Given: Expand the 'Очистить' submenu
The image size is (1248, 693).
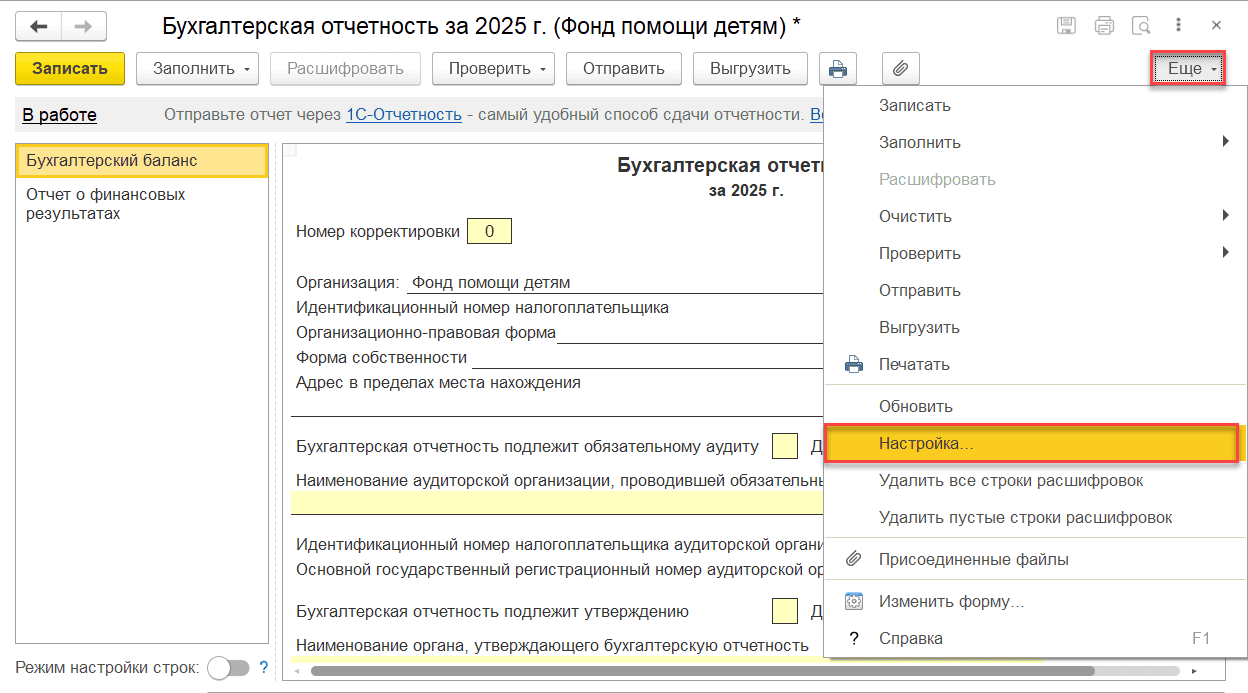Looking at the screenshot, I should (1030, 216).
